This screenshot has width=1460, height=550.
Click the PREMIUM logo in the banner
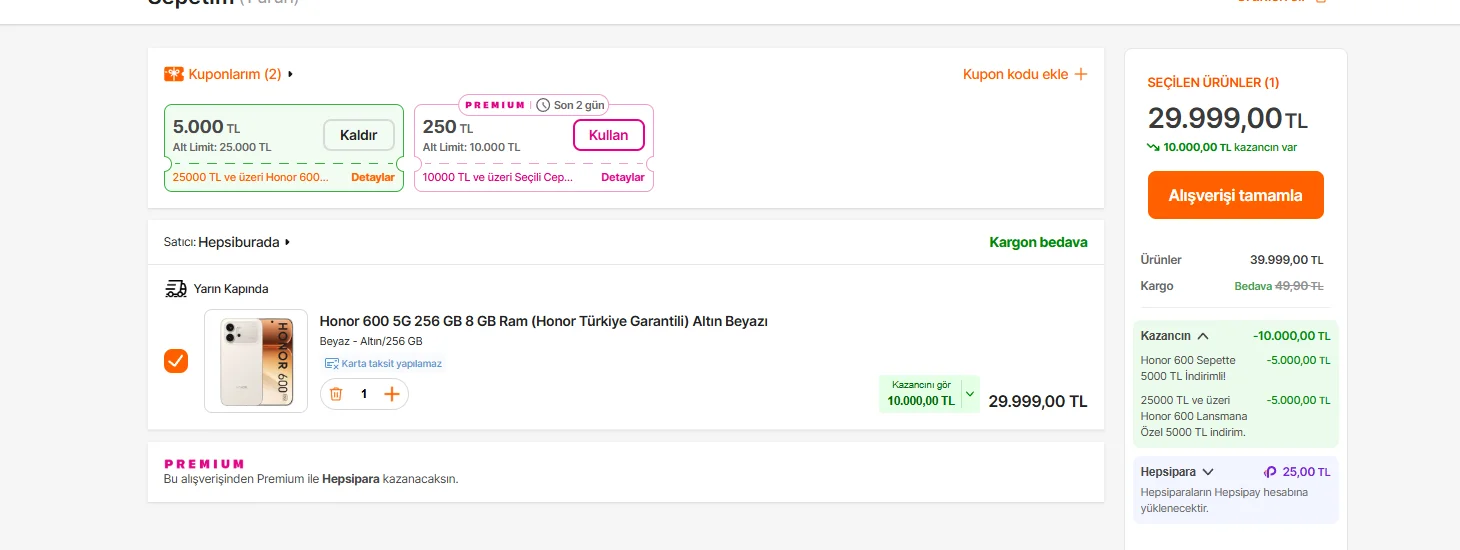click(204, 464)
